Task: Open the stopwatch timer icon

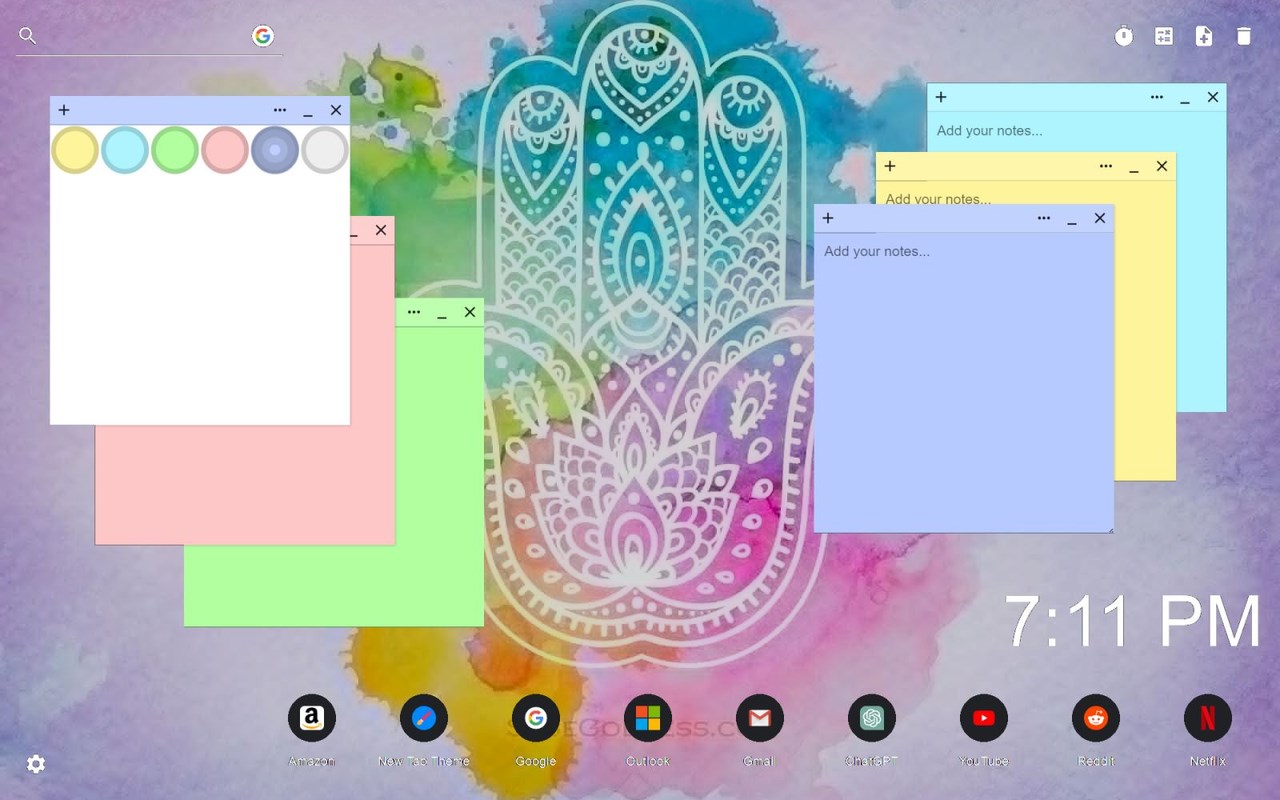Action: 1124,36
